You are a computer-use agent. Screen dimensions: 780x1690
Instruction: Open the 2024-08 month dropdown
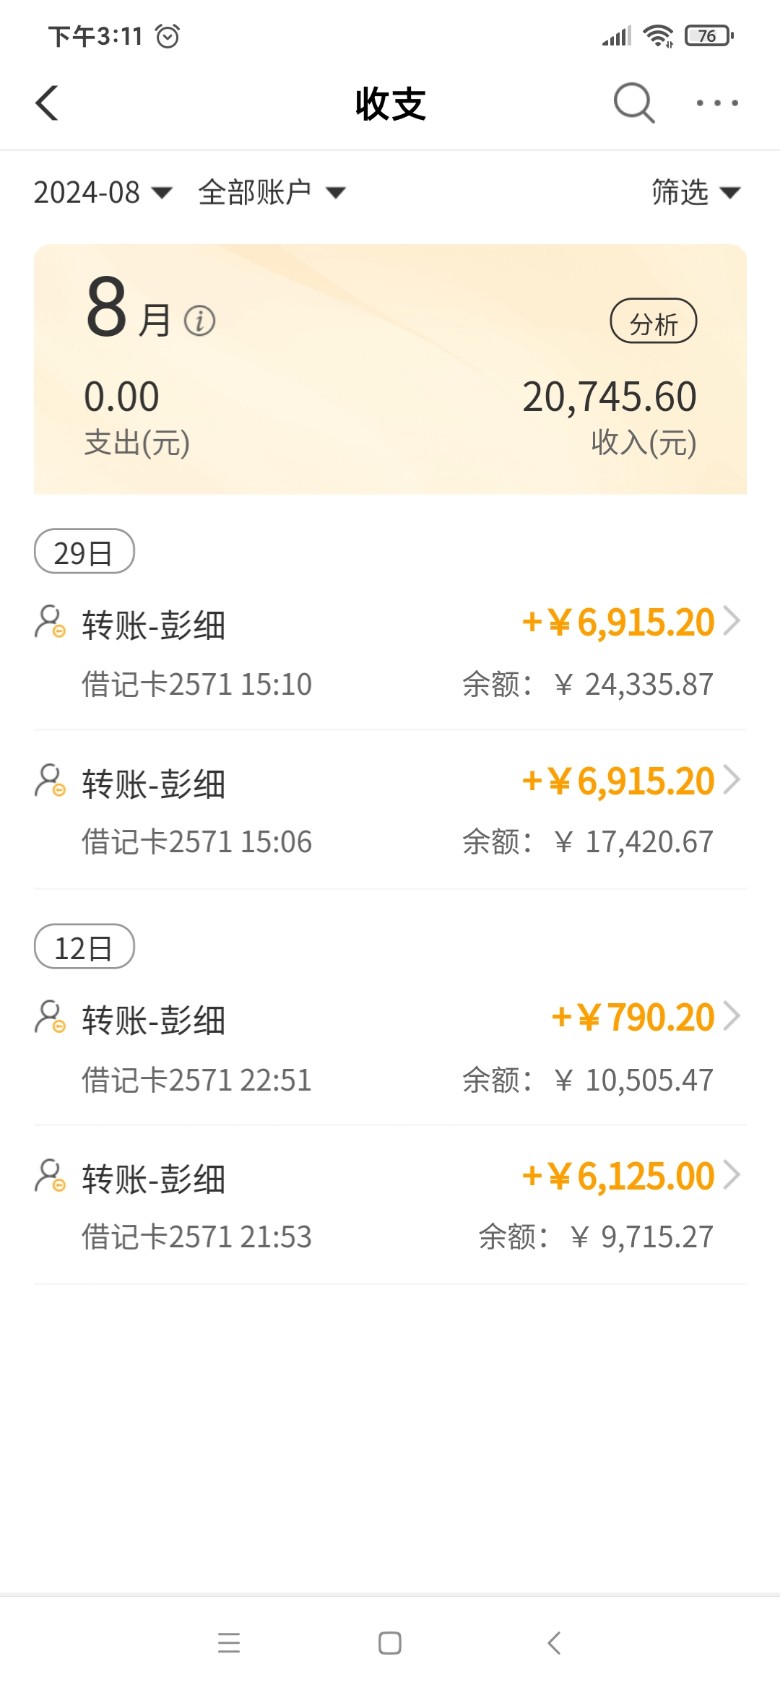102,192
